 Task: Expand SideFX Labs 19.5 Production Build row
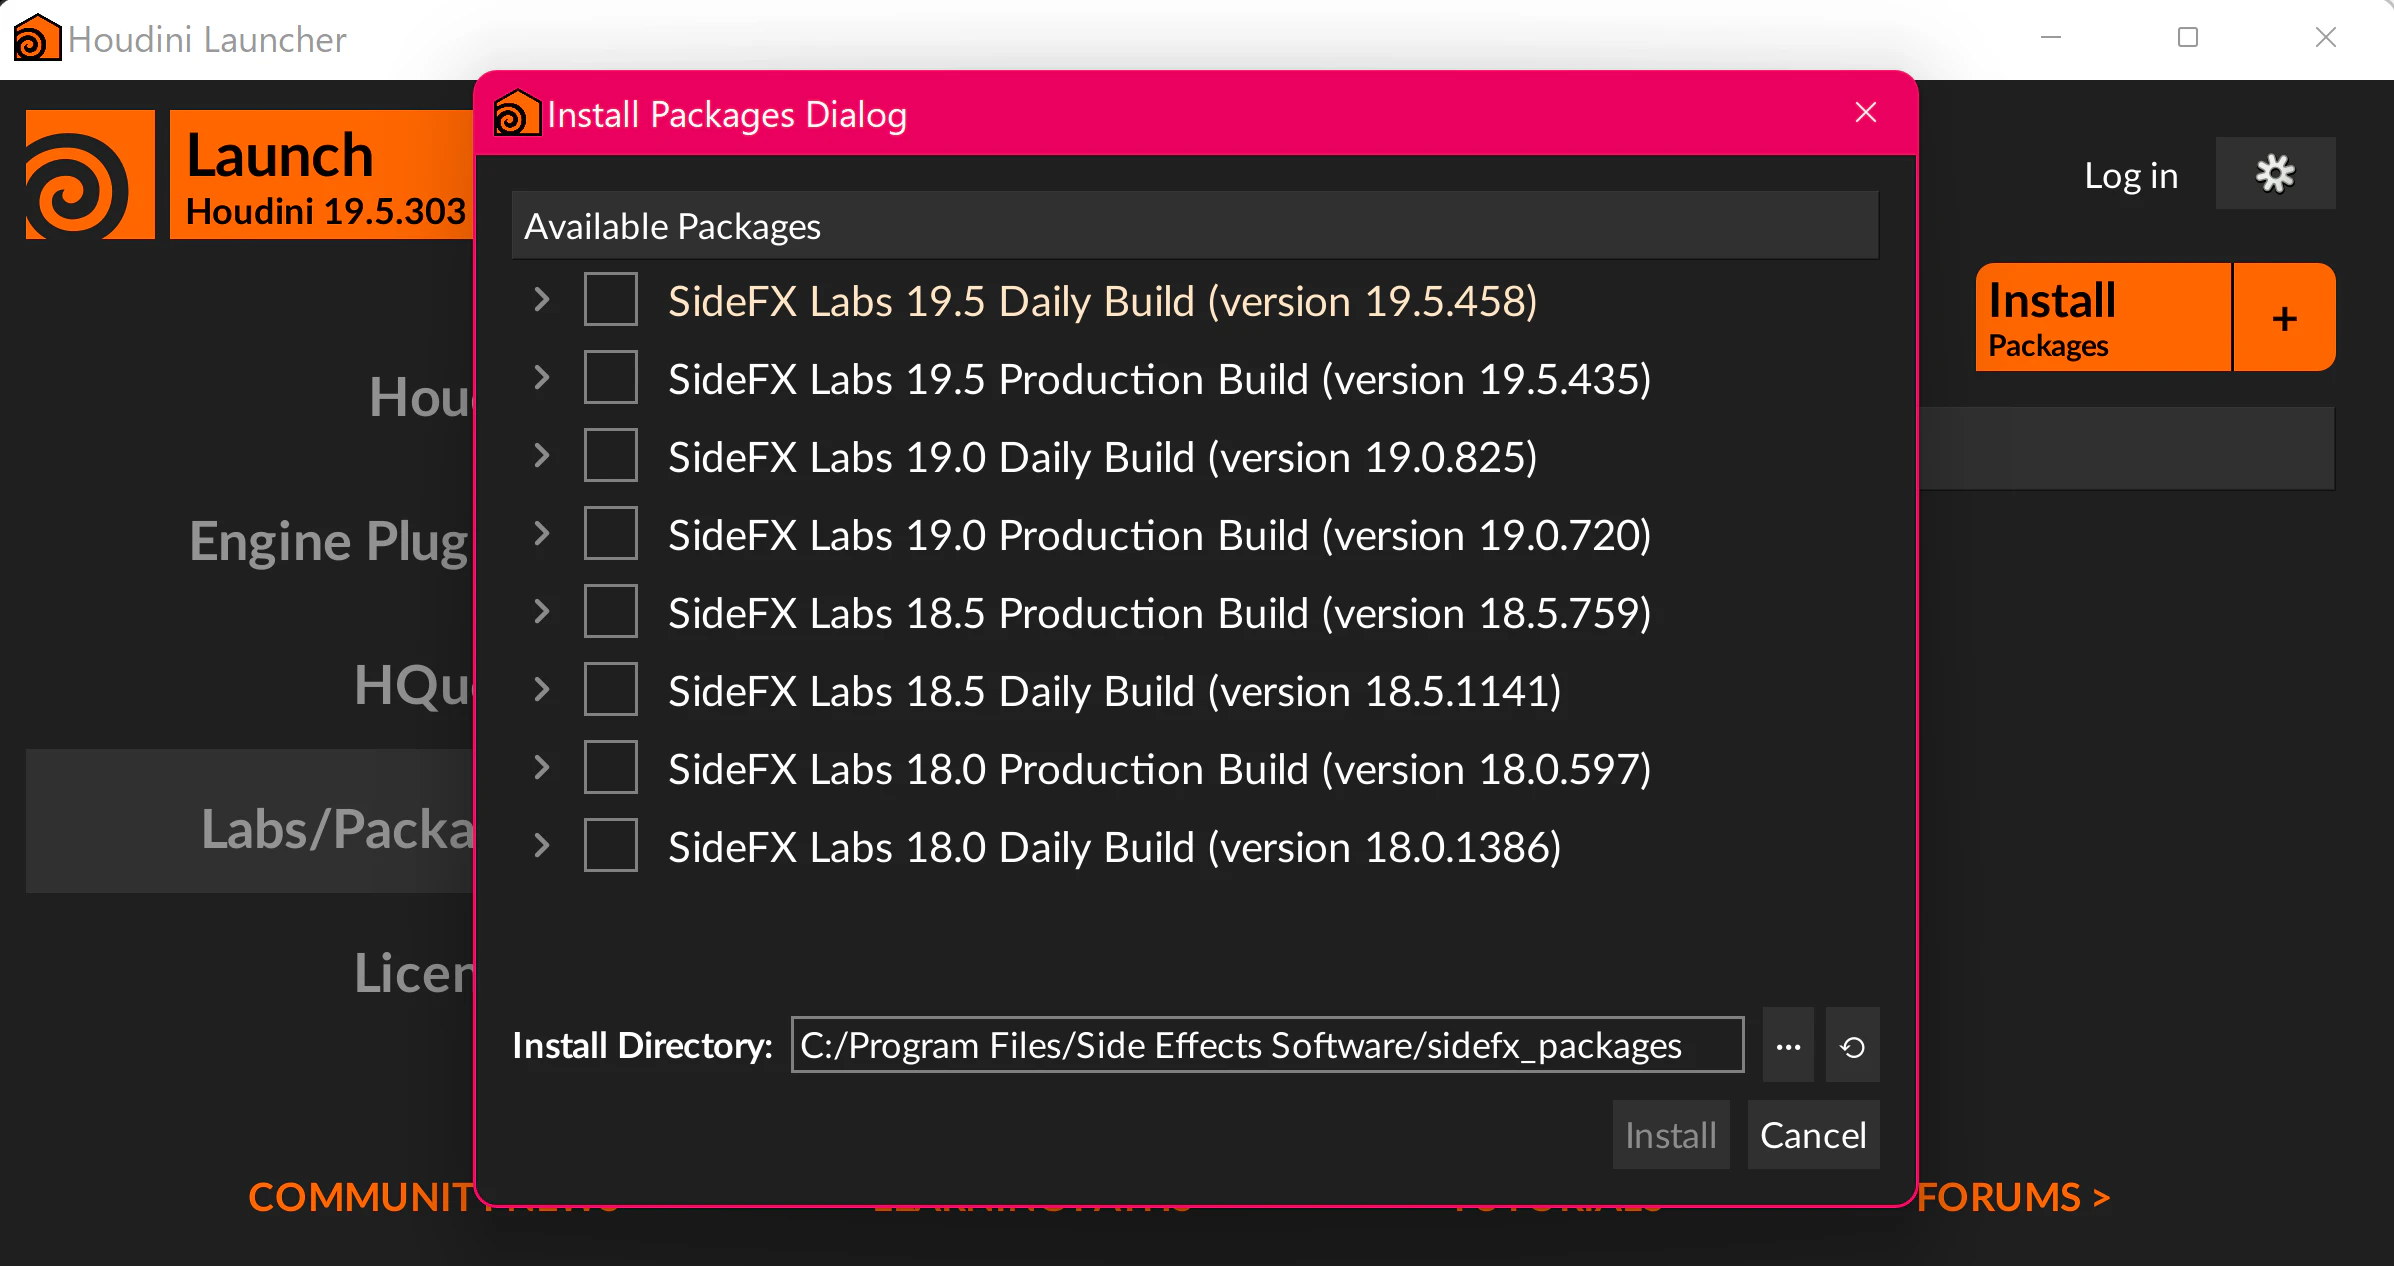pos(542,378)
